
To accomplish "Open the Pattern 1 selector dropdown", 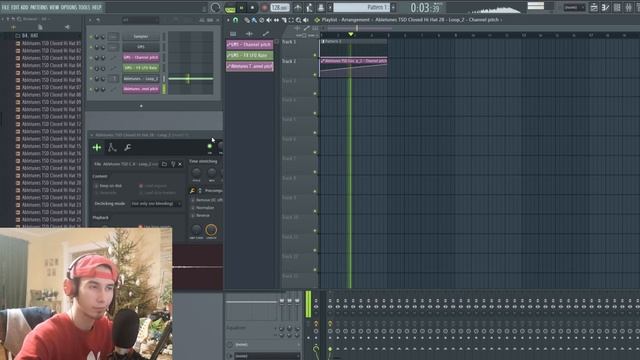I will click(362, 7).
